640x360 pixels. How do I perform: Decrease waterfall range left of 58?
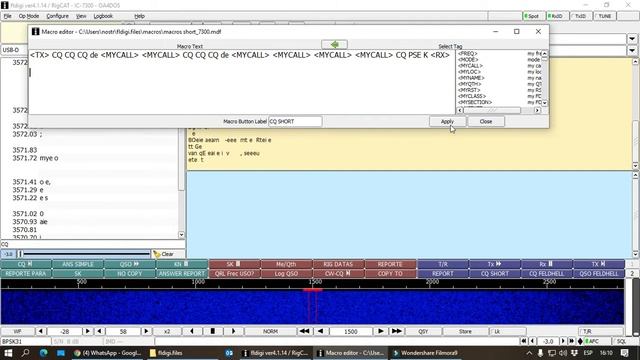click(99, 331)
